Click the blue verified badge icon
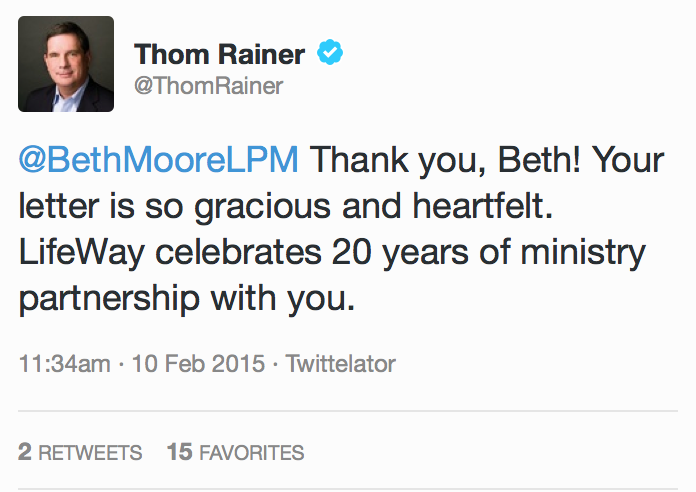The width and height of the screenshot is (696, 492). point(330,52)
